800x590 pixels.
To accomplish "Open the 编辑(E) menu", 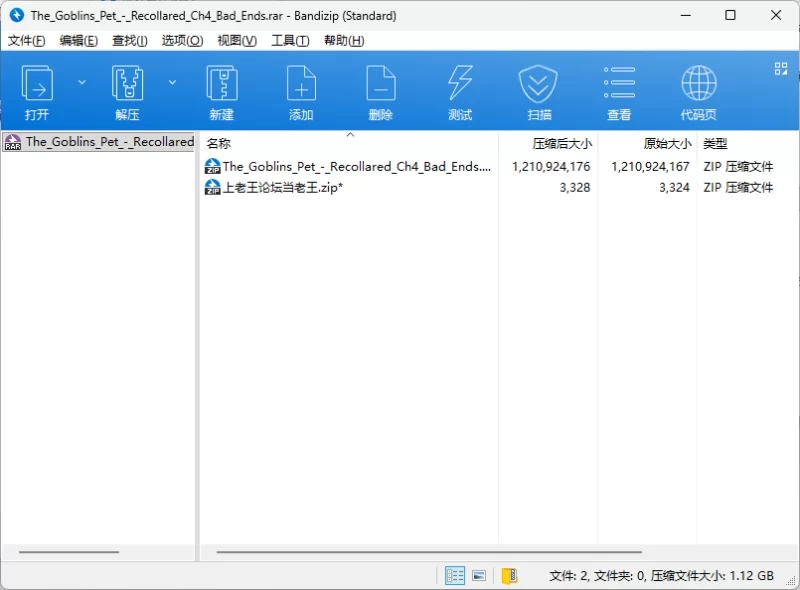I will [79, 40].
